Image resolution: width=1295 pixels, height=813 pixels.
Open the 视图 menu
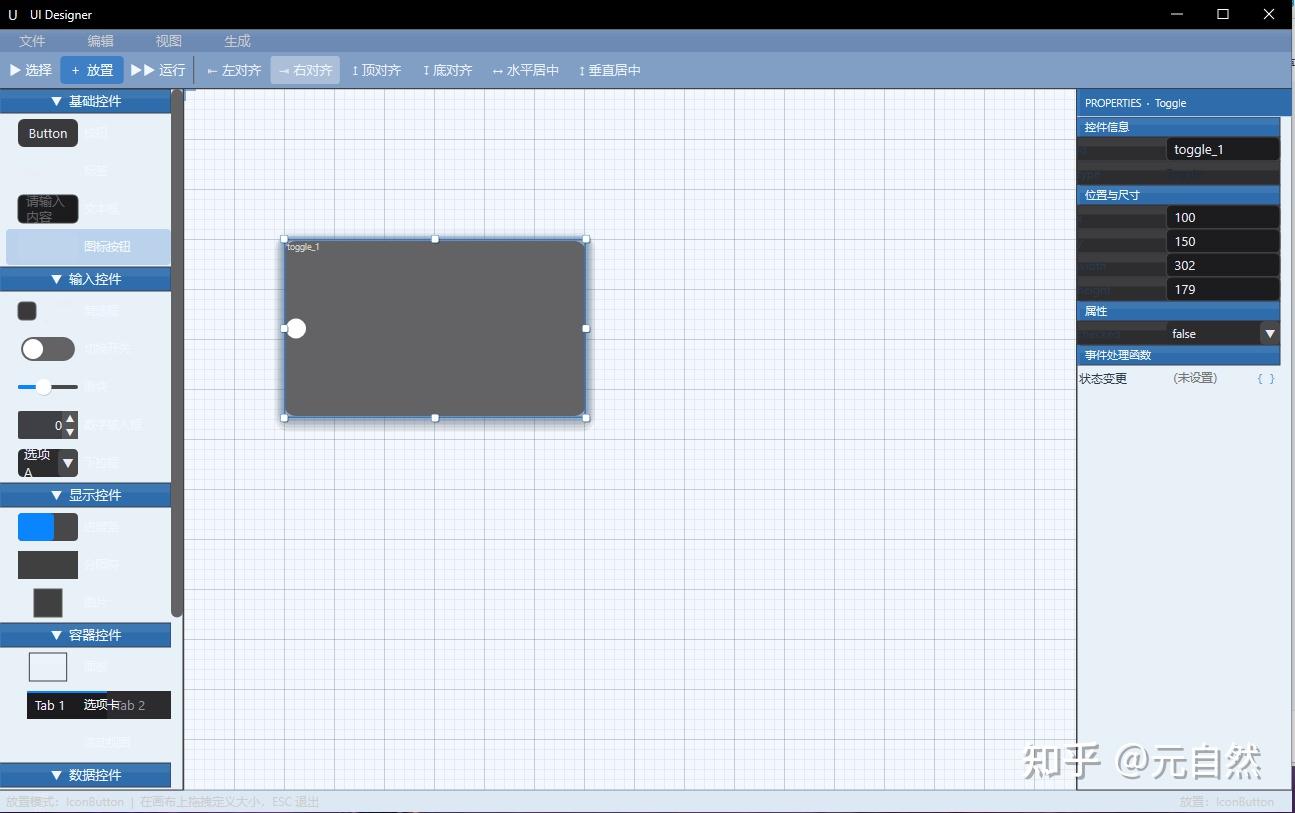169,41
